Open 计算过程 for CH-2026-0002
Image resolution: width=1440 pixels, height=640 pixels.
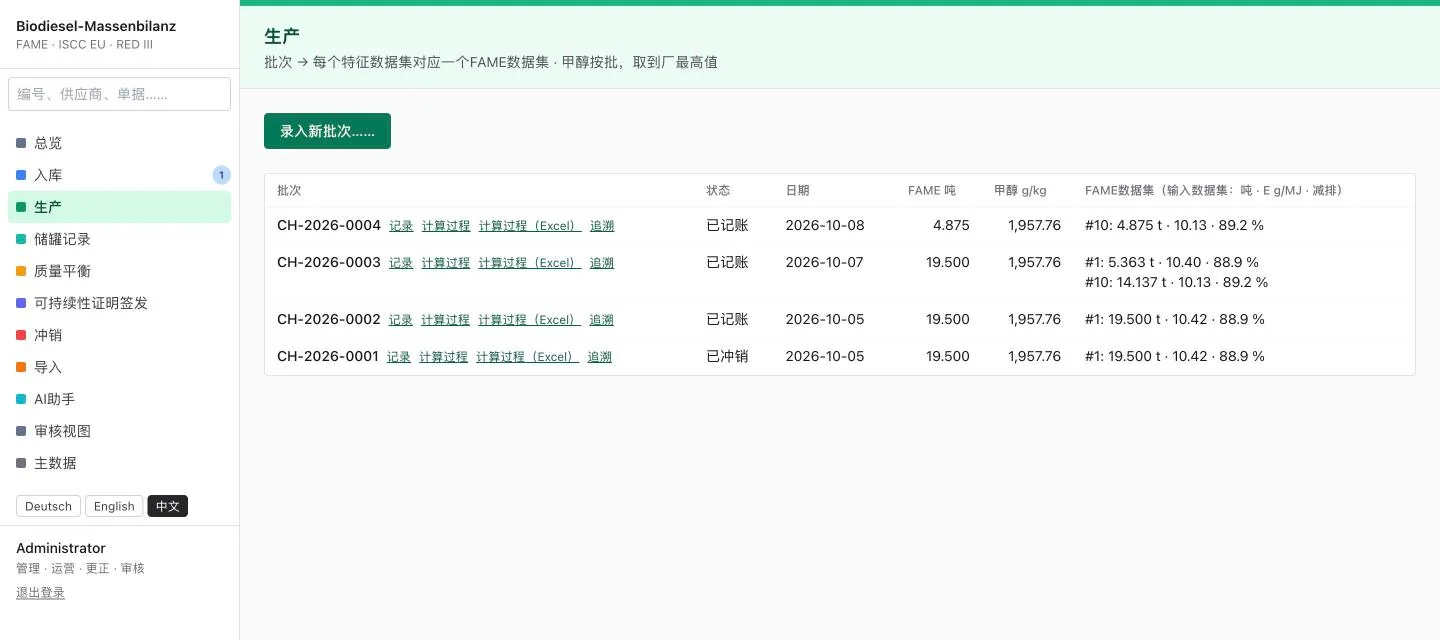click(446, 320)
